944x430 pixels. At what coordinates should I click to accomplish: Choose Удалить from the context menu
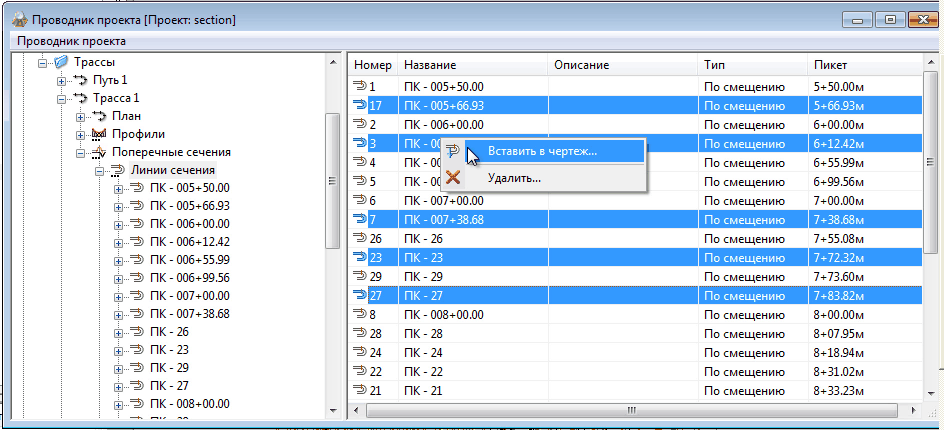point(514,178)
